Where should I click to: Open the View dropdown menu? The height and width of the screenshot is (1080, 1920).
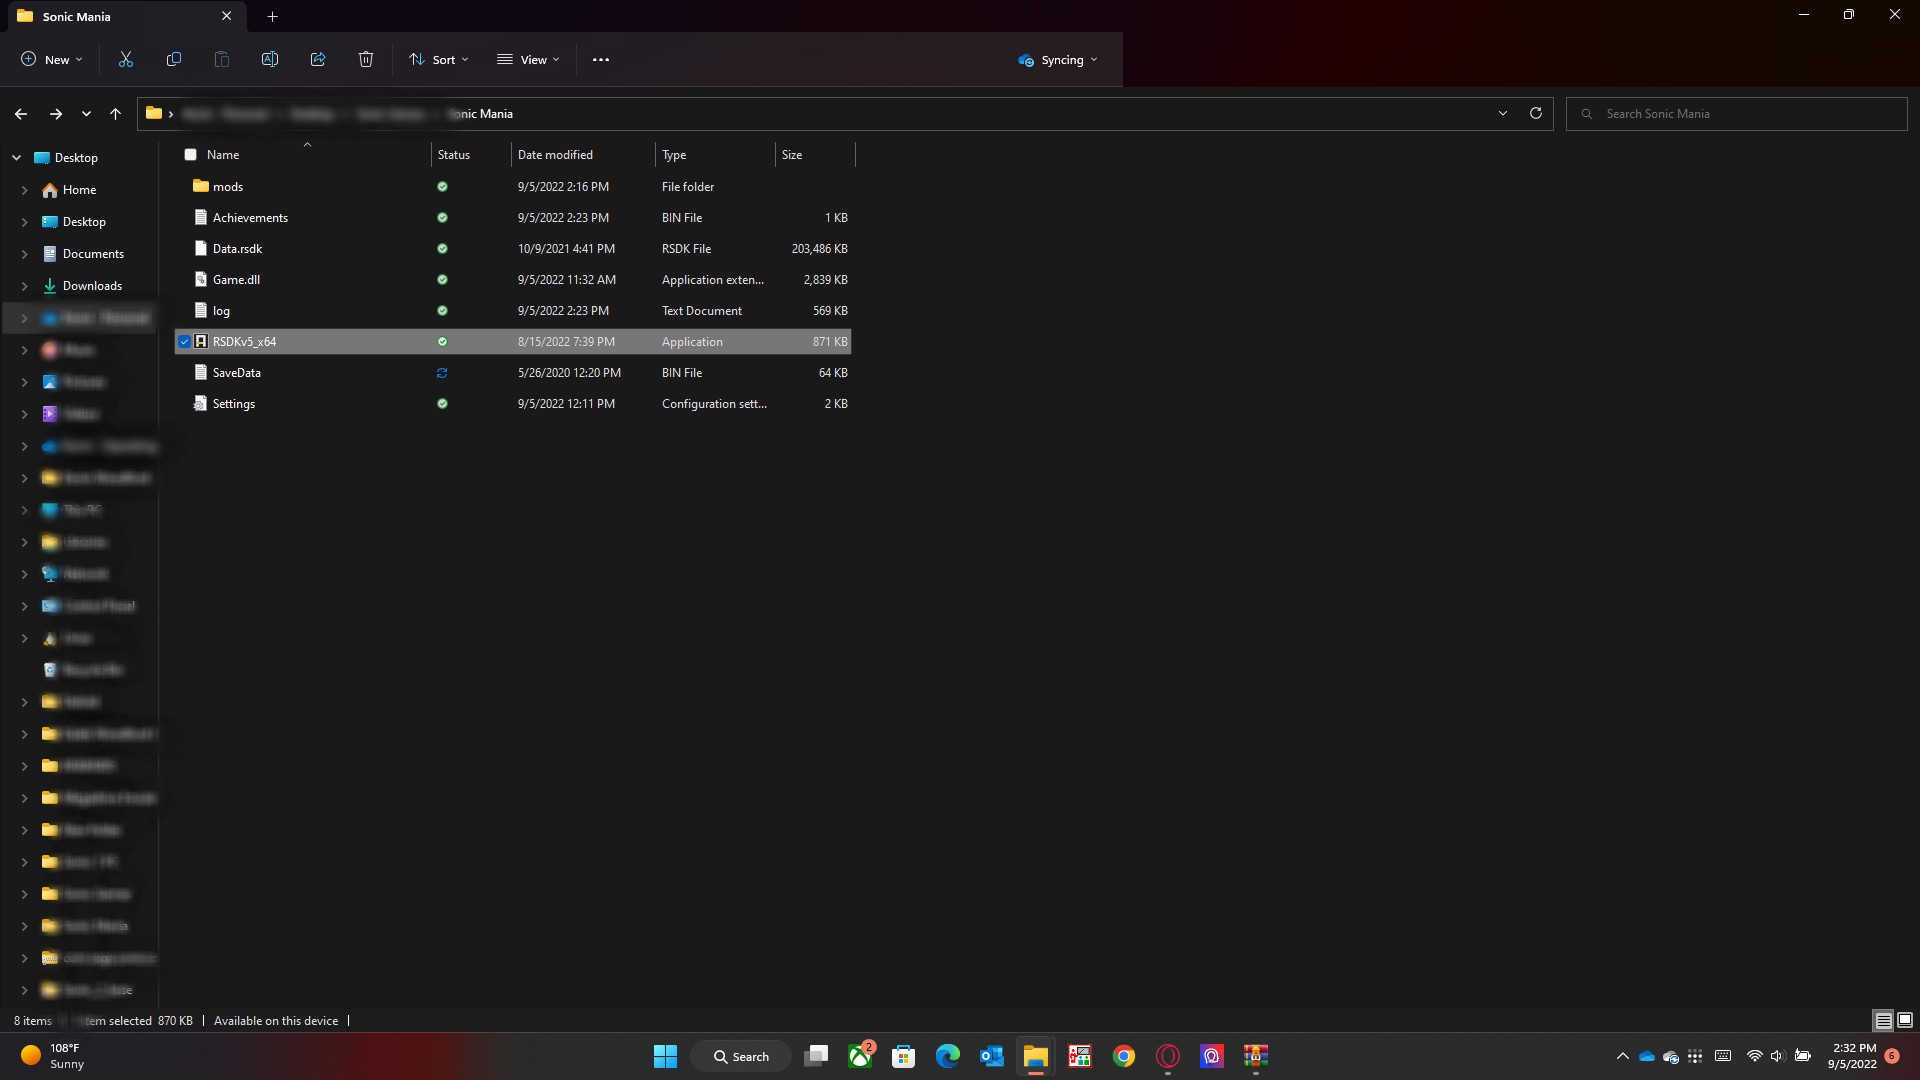coord(528,60)
